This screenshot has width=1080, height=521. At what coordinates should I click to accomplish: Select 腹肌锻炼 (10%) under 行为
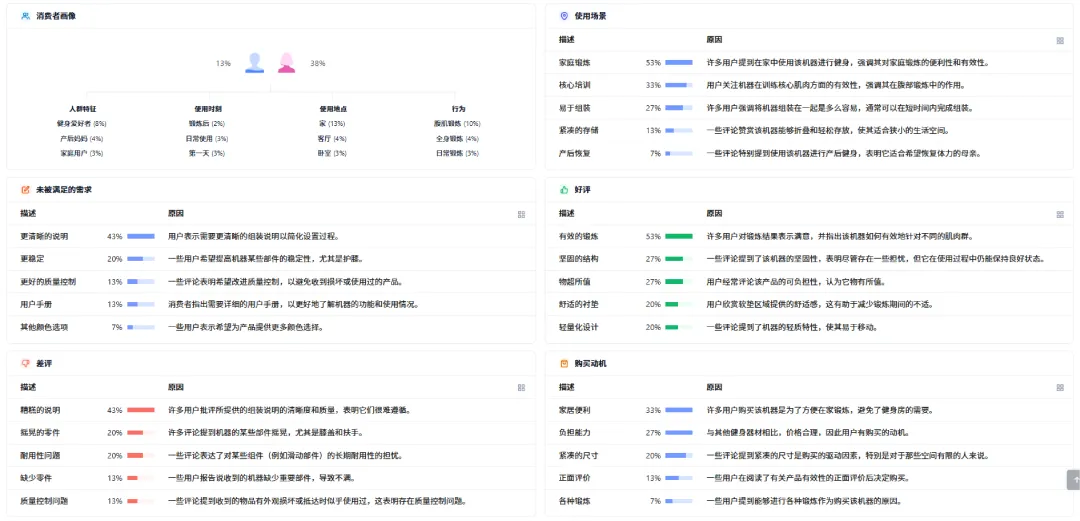click(458, 124)
